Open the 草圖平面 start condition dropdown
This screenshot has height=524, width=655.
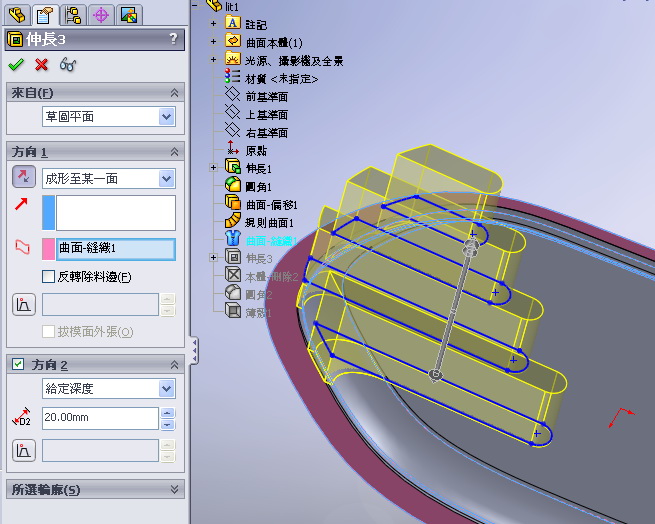[167, 117]
